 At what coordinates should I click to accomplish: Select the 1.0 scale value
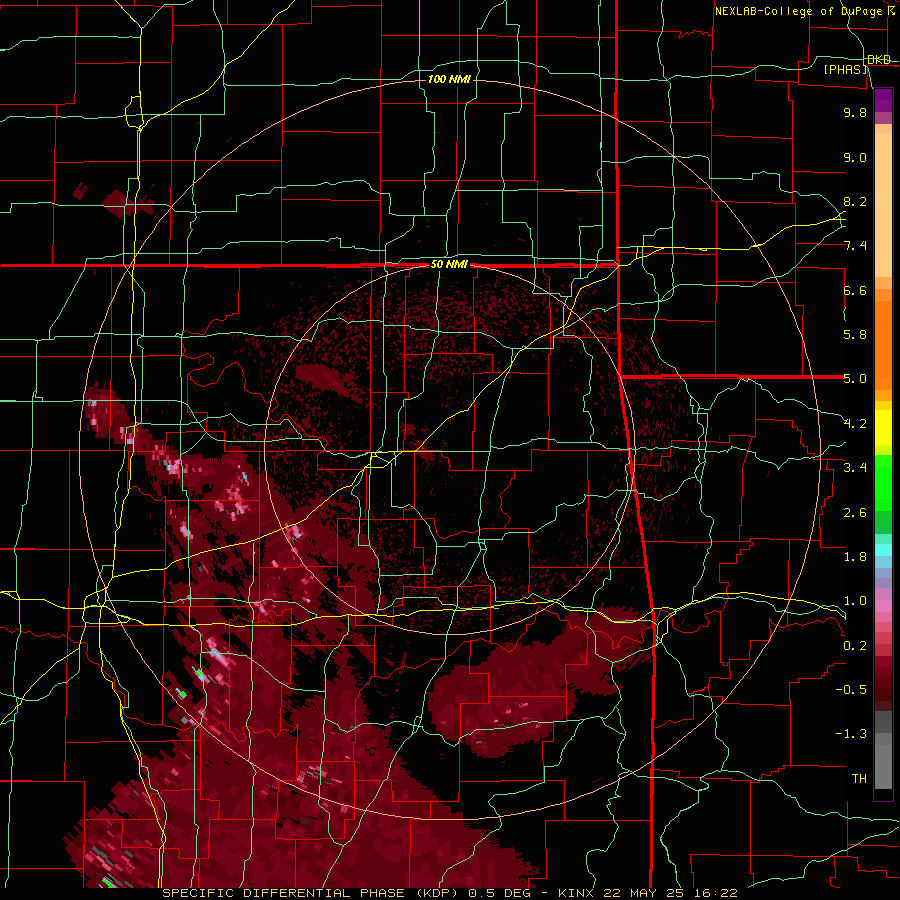(x=855, y=601)
